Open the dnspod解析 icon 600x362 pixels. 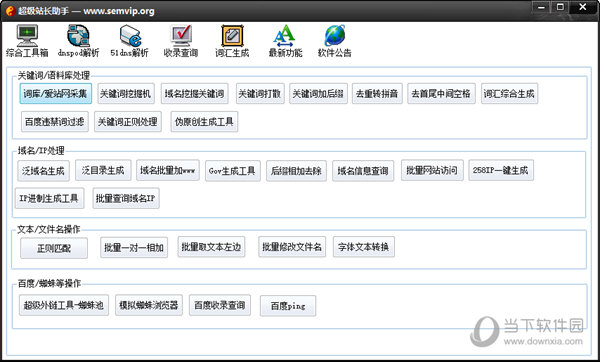tap(78, 41)
